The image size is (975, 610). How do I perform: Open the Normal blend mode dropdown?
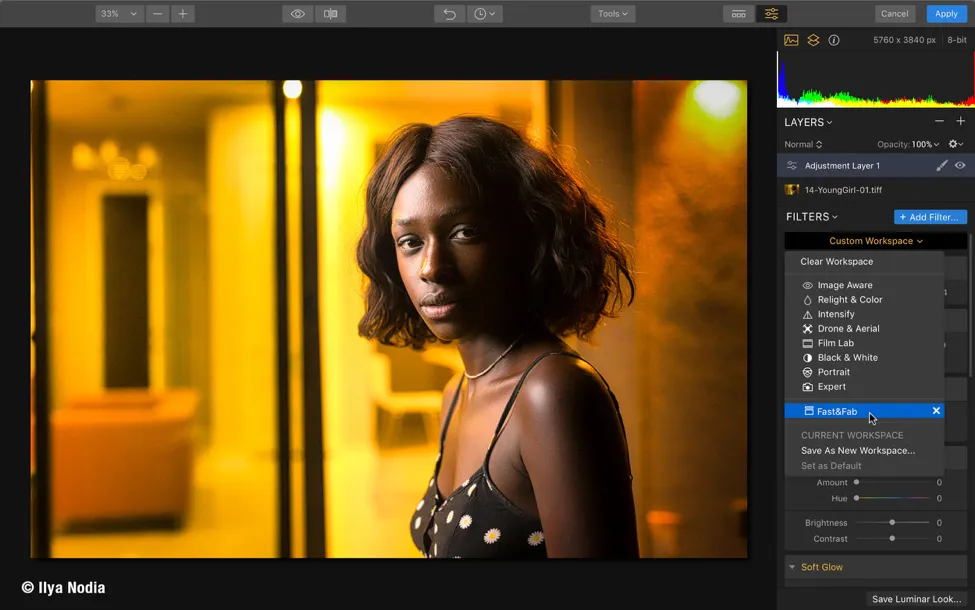coord(803,144)
